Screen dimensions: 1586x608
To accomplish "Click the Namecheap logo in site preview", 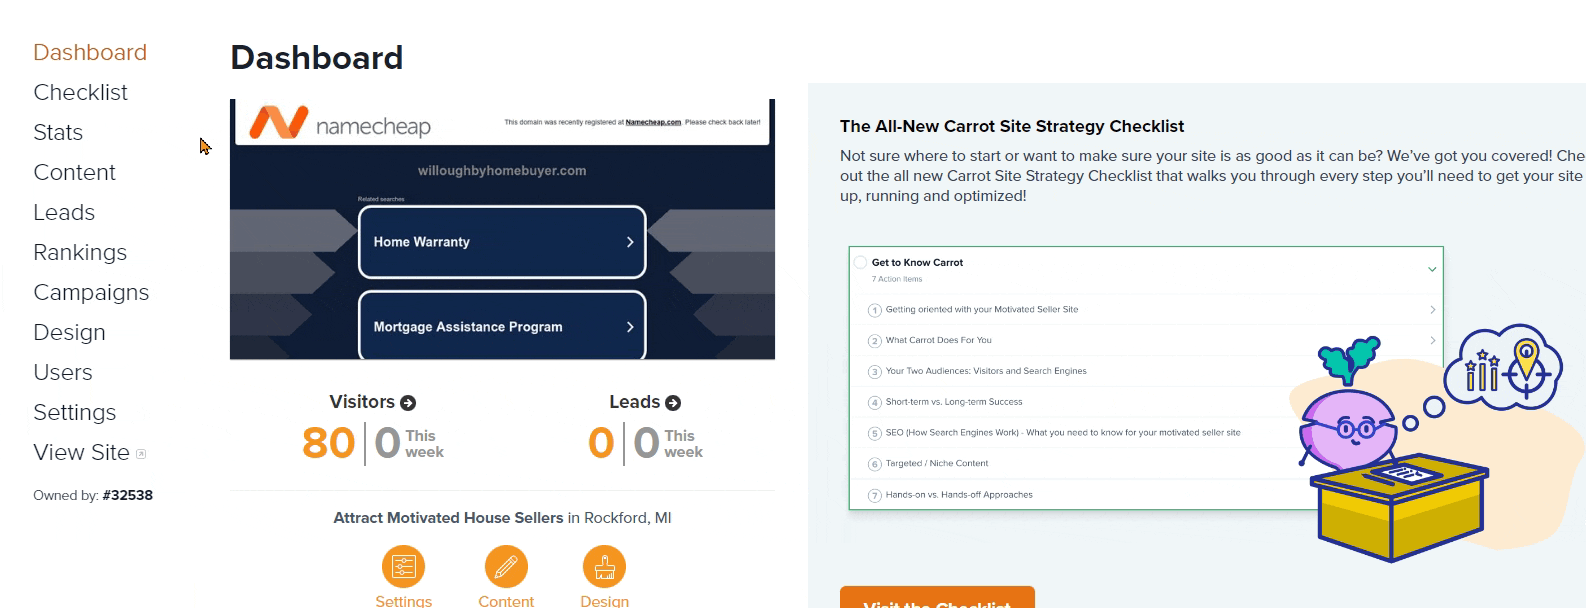I will click(340, 124).
